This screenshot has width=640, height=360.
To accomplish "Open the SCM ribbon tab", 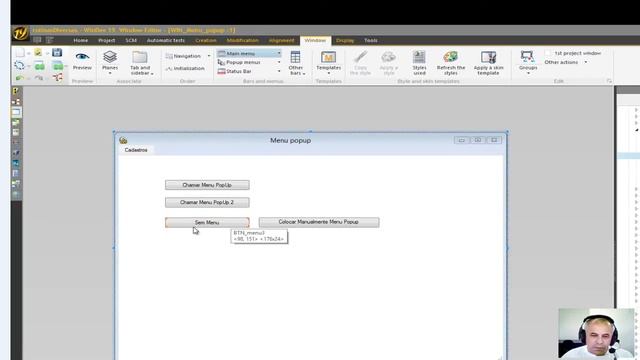I will (131, 40).
